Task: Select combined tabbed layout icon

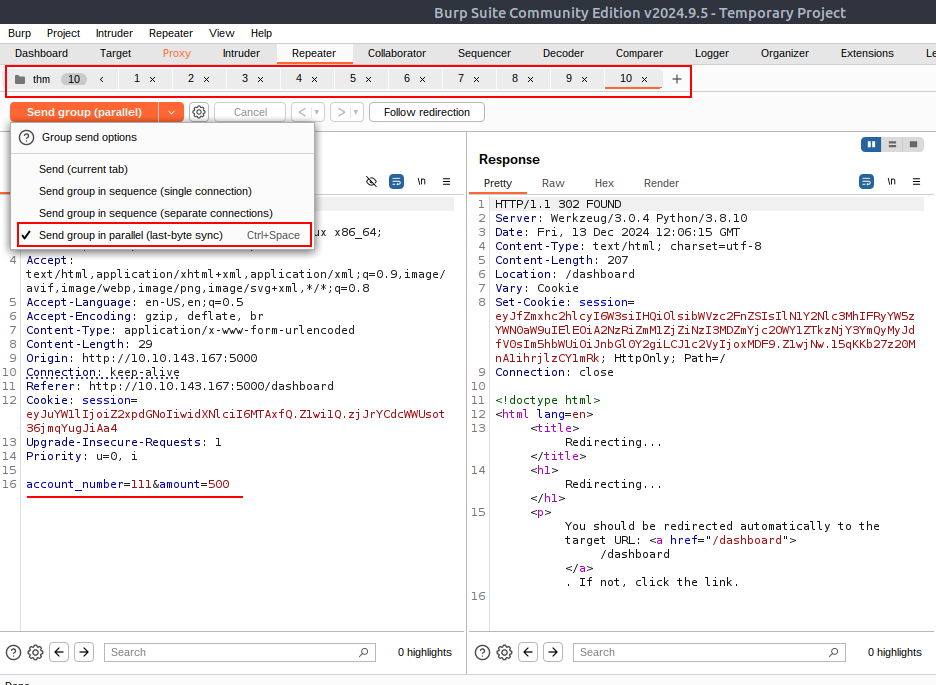Action: click(x=913, y=144)
